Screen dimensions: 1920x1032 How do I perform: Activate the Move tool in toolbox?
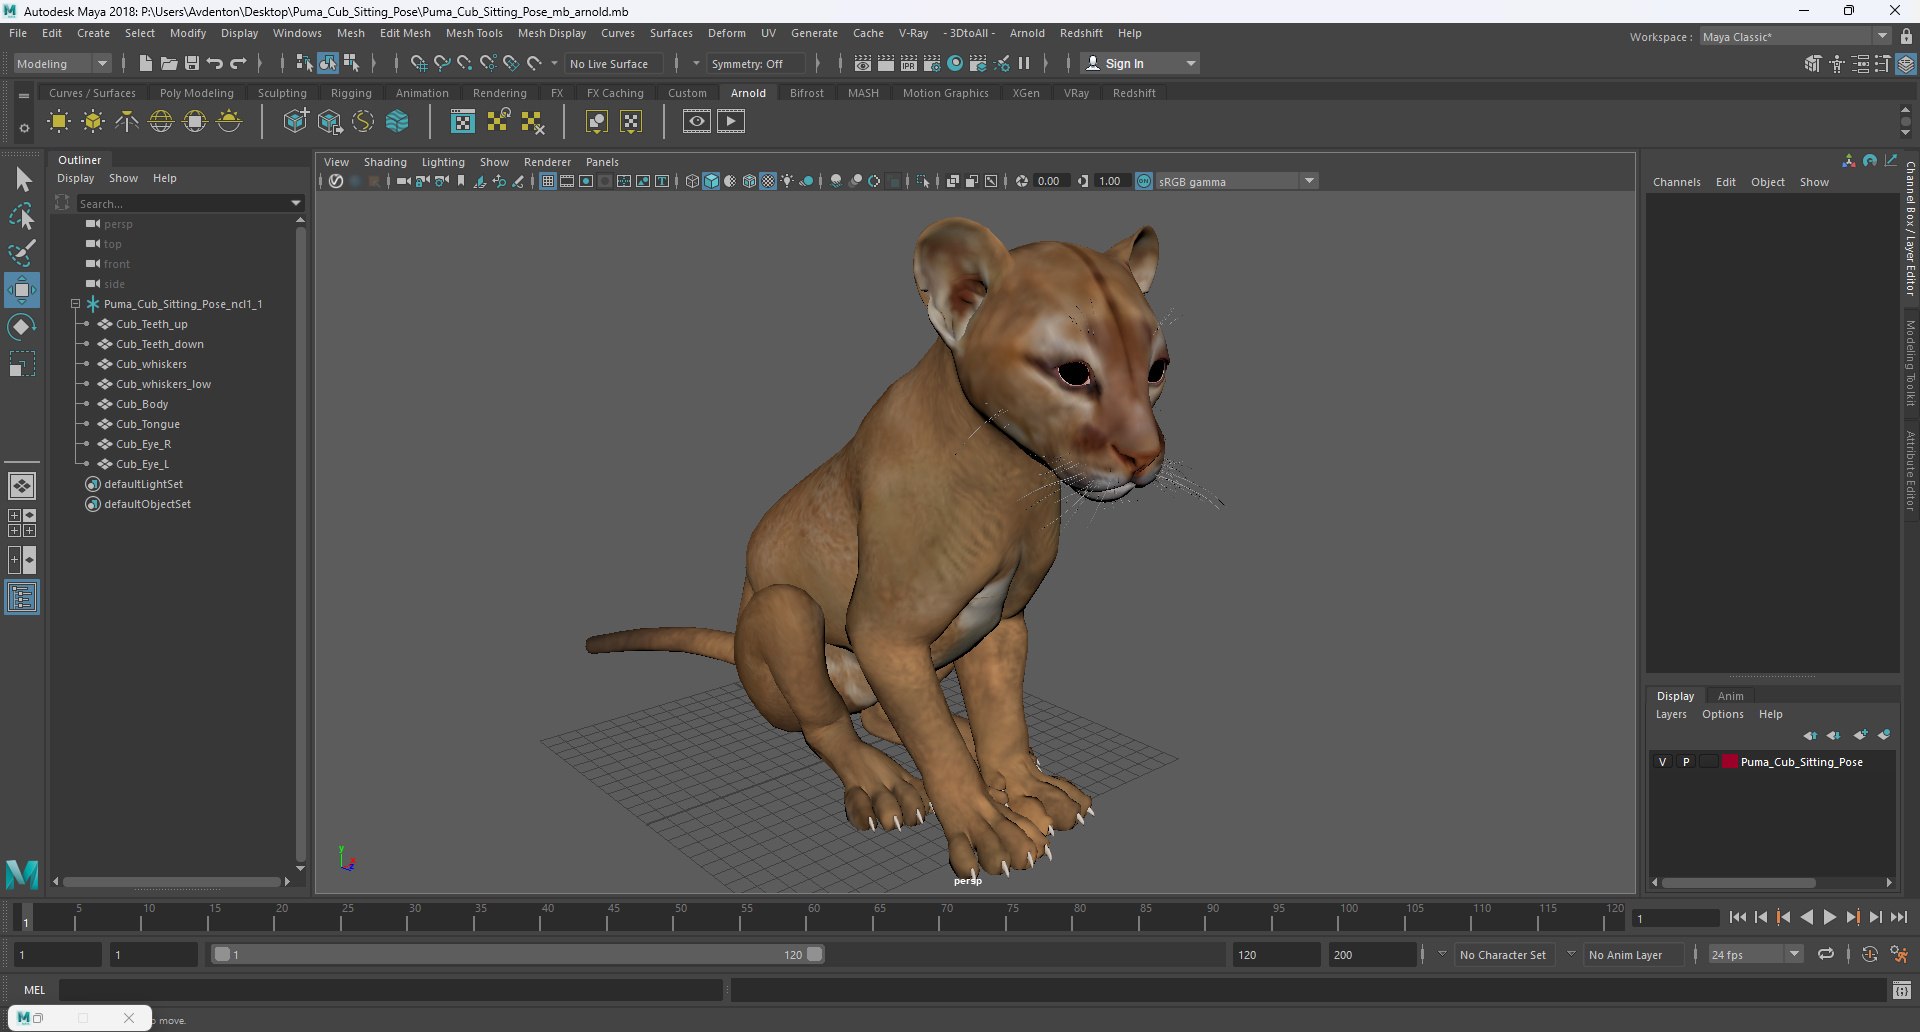click(22, 290)
